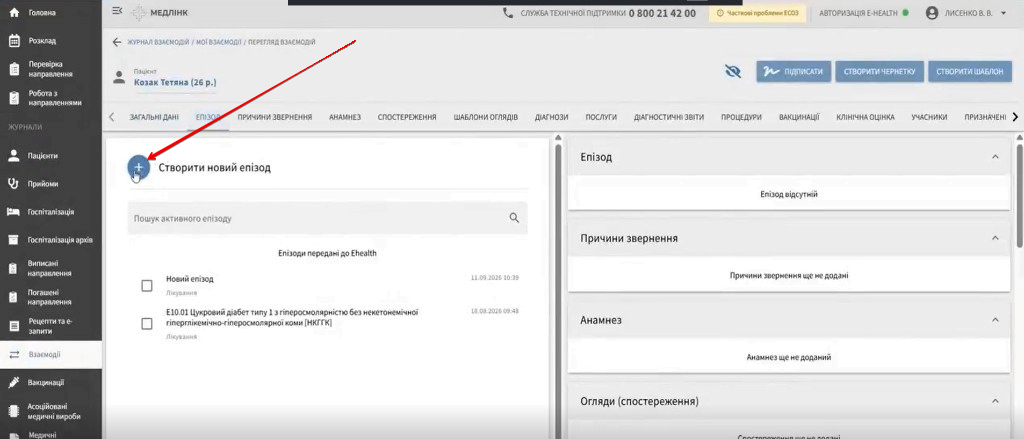Switch to the Діагностичні звіти tab
This screenshot has height=439, width=1024.
point(669,118)
